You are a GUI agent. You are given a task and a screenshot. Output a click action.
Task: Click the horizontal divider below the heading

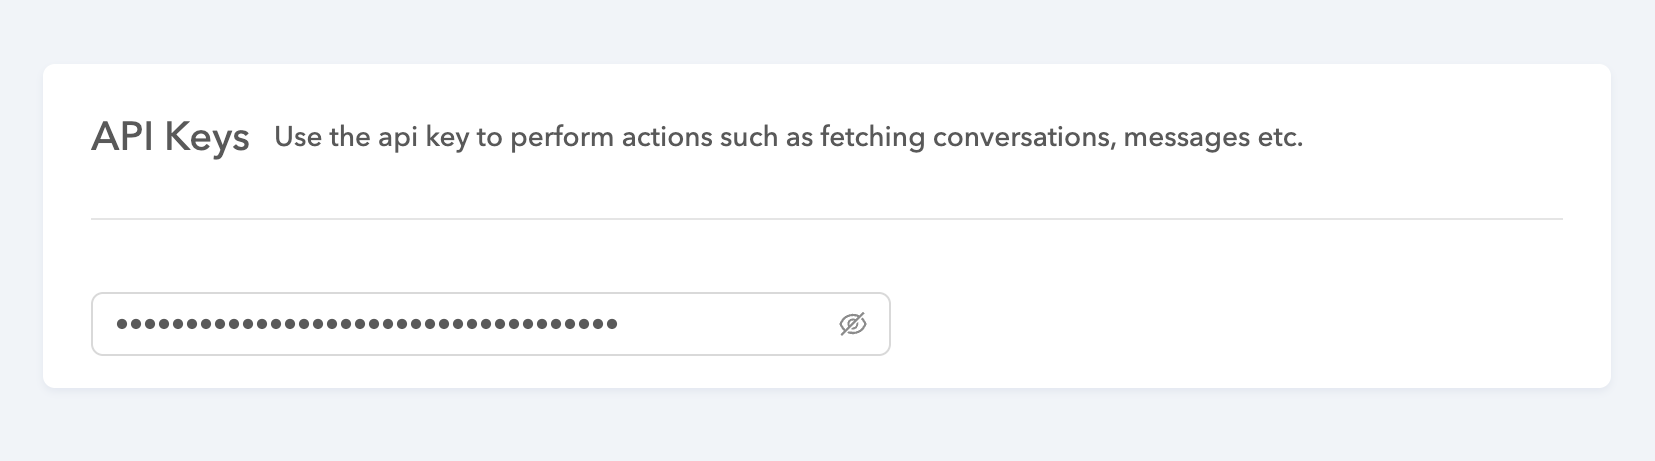826,218
